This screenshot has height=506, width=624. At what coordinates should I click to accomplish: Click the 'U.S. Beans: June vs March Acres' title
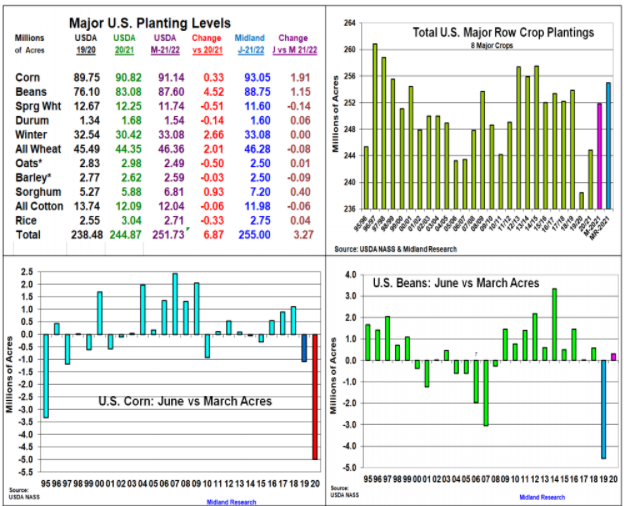coord(456,283)
